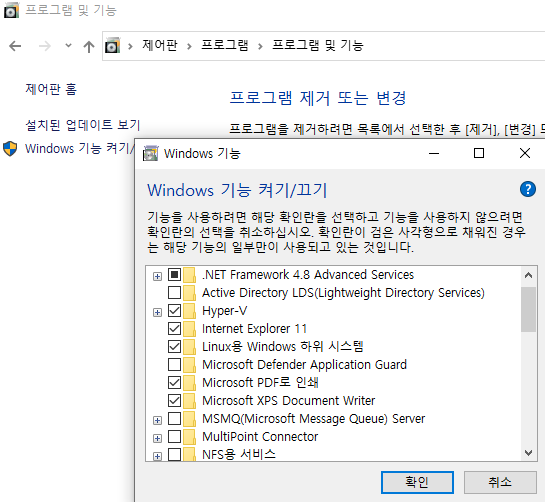The image size is (545, 502).
Task: Select the Microsoft PDF로 인쇄 label
Action: coord(260,383)
